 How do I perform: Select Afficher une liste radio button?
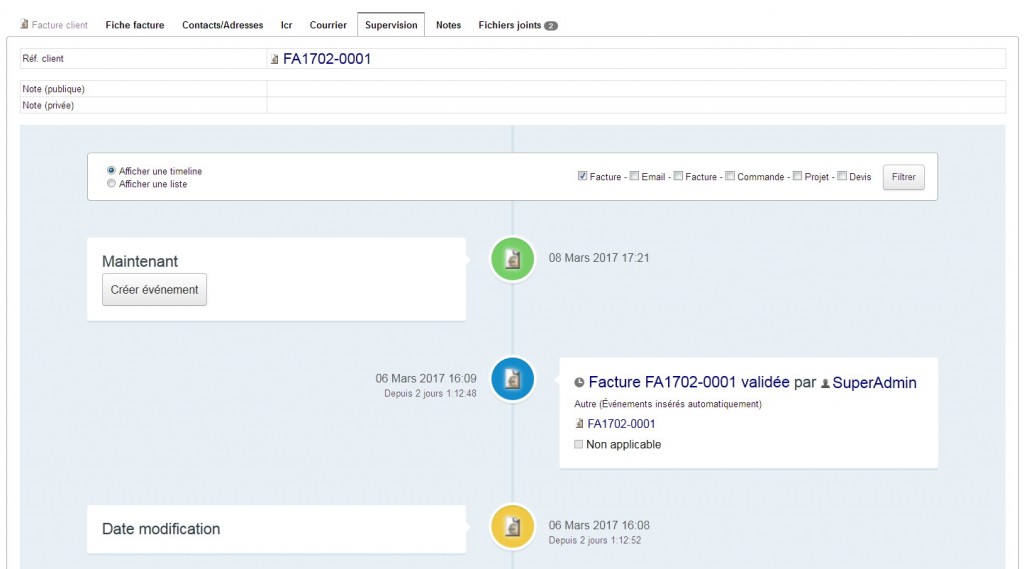[111, 184]
